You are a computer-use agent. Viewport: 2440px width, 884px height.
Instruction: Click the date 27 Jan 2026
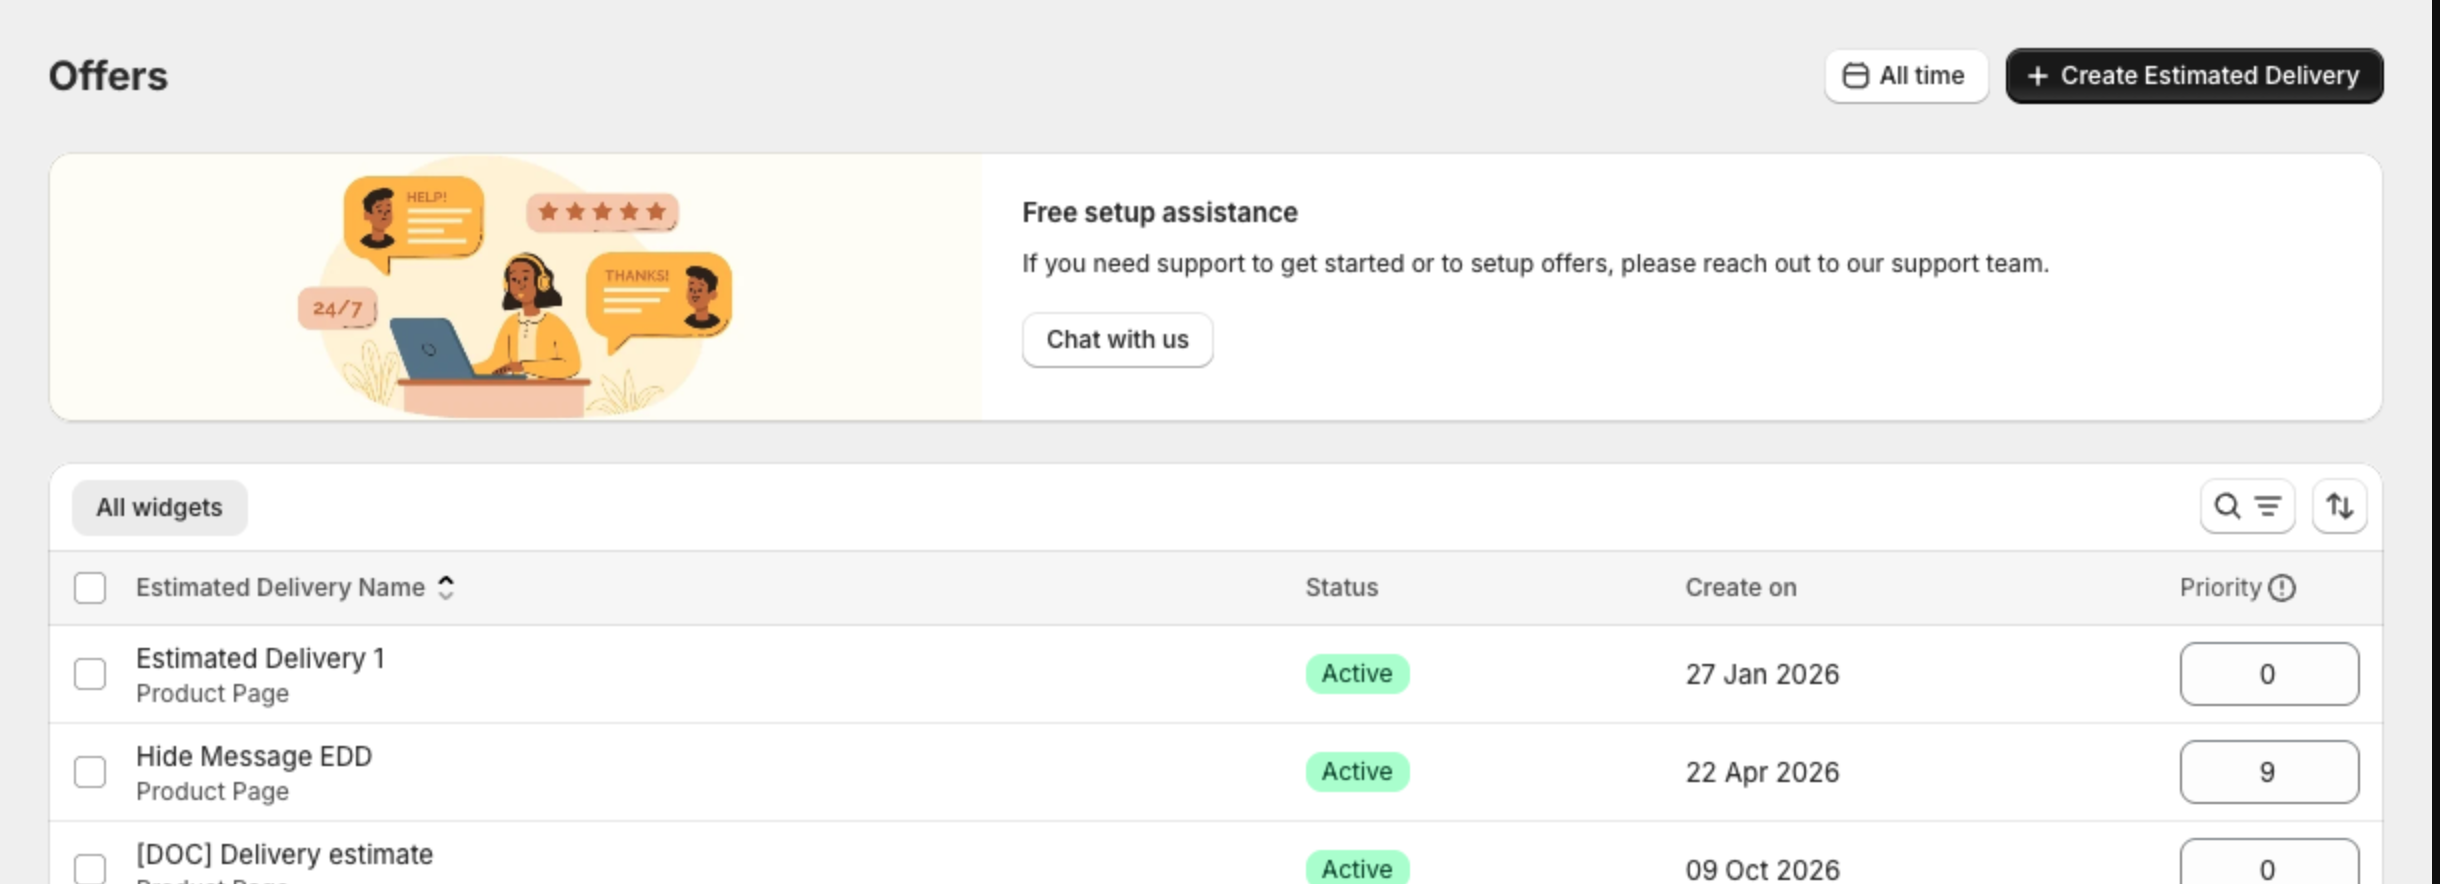[x=1762, y=675]
